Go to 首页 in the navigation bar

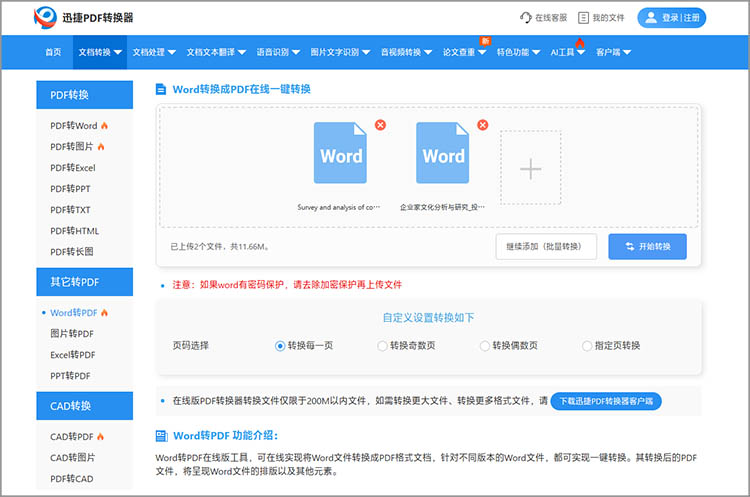pos(53,52)
